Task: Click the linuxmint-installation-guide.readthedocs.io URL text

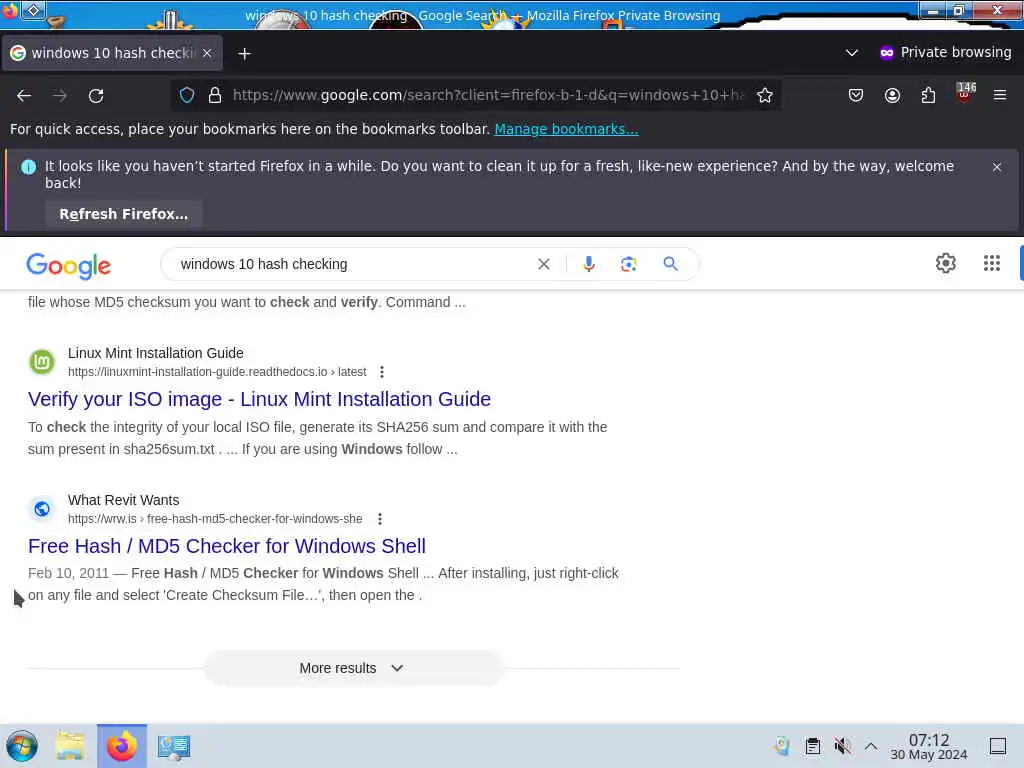Action: [217, 372]
